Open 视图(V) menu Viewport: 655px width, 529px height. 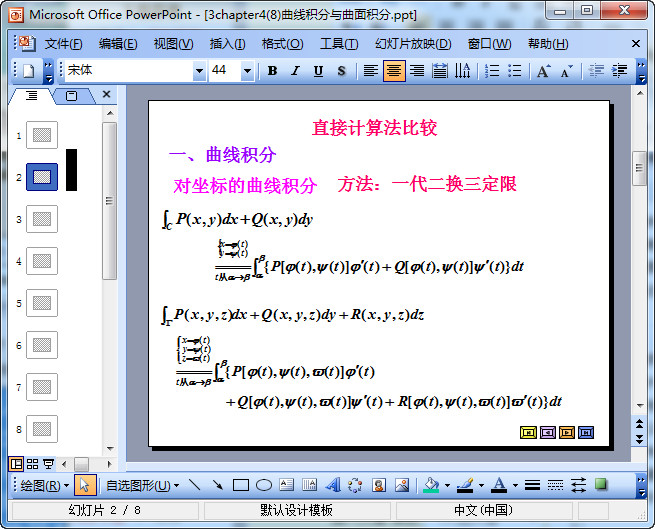pyautogui.click(x=173, y=44)
